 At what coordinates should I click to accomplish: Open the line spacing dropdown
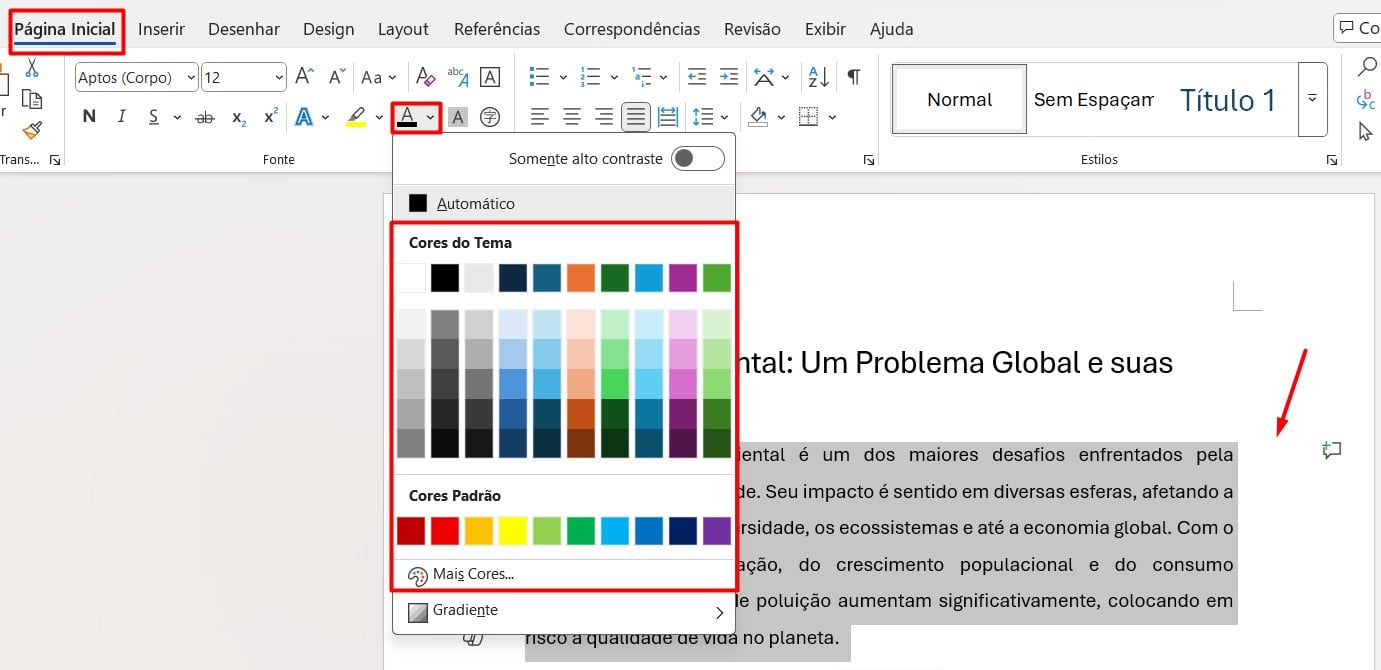tap(712, 117)
